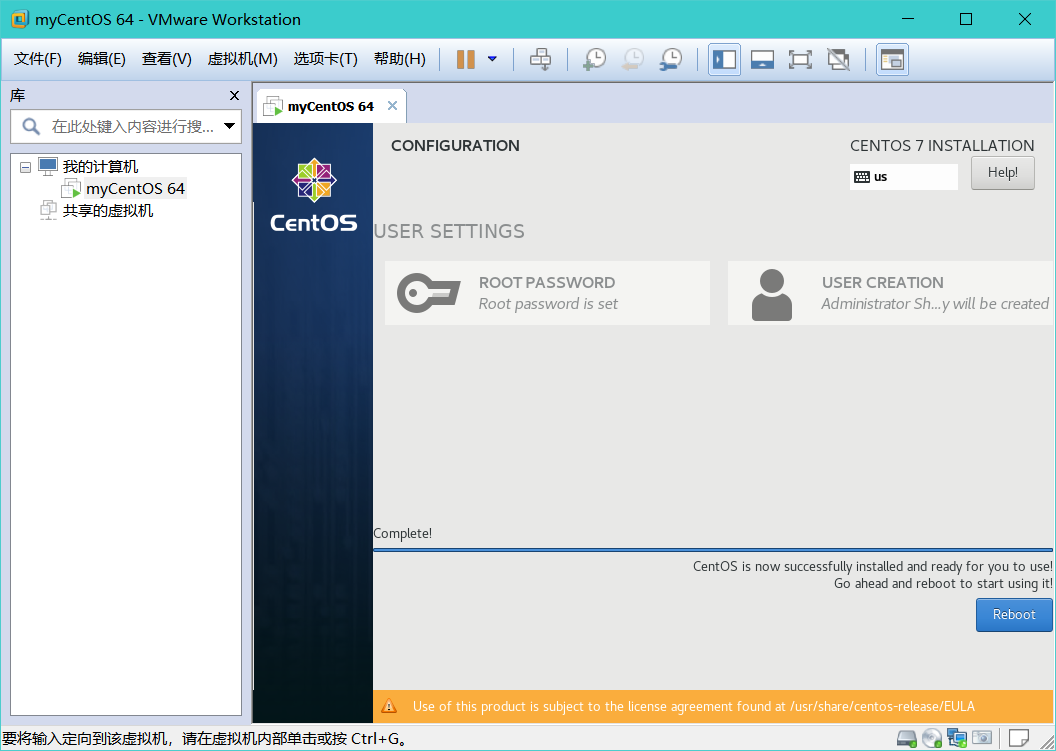The width and height of the screenshot is (1056, 751).
Task: Click the CD/DVD drive status icon
Action: 932,739
